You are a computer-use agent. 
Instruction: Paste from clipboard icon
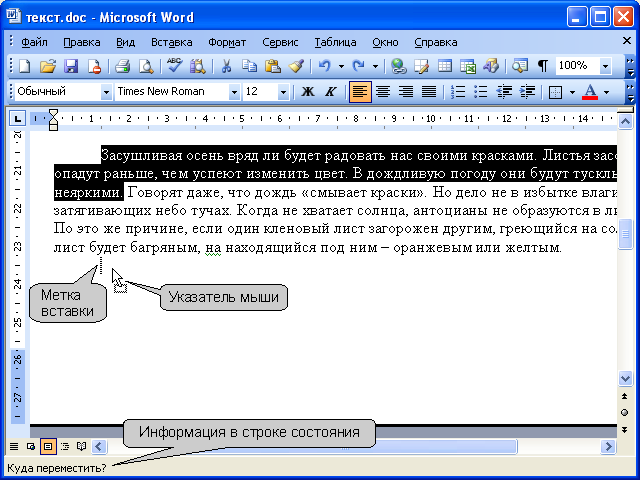tap(273, 66)
